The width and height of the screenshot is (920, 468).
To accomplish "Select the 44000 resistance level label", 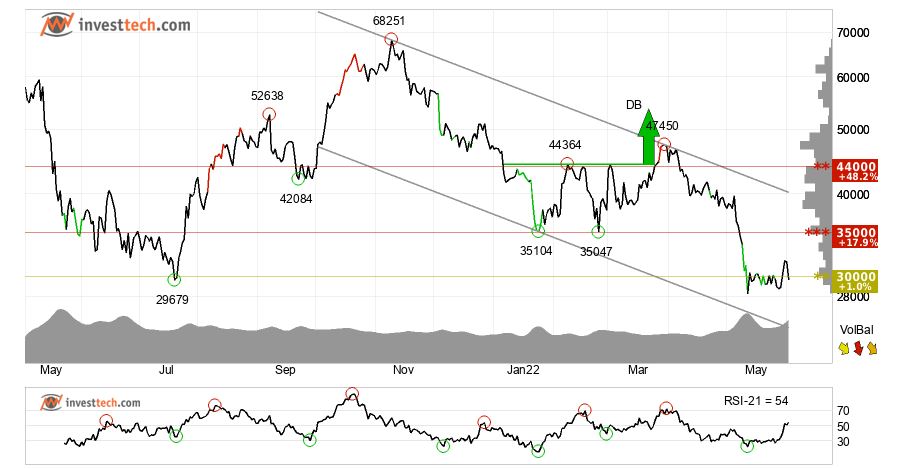I will [857, 171].
